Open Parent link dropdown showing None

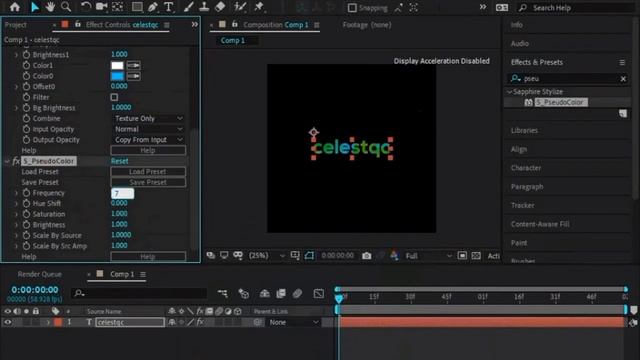point(293,322)
